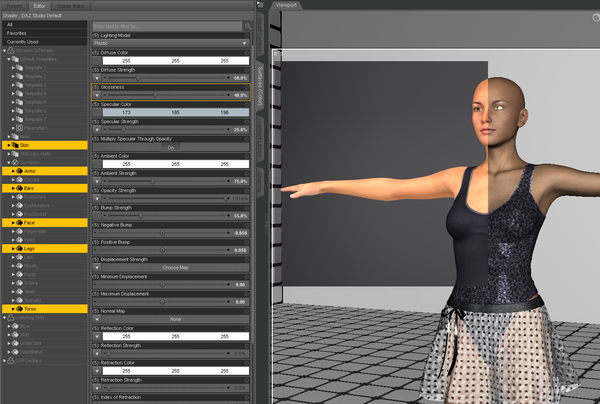Open the Surfaces pane options menu icon

tap(260, 5)
